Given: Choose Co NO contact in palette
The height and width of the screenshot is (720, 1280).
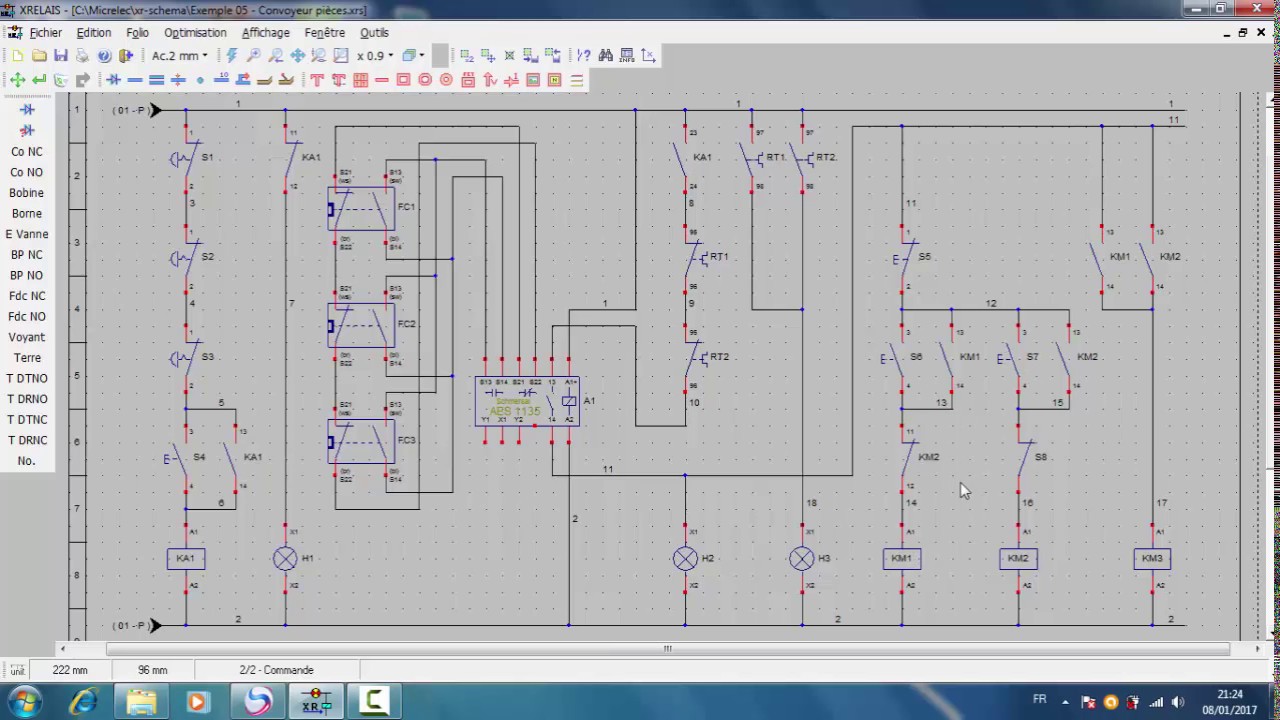Looking at the screenshot, I should [27, 172].
